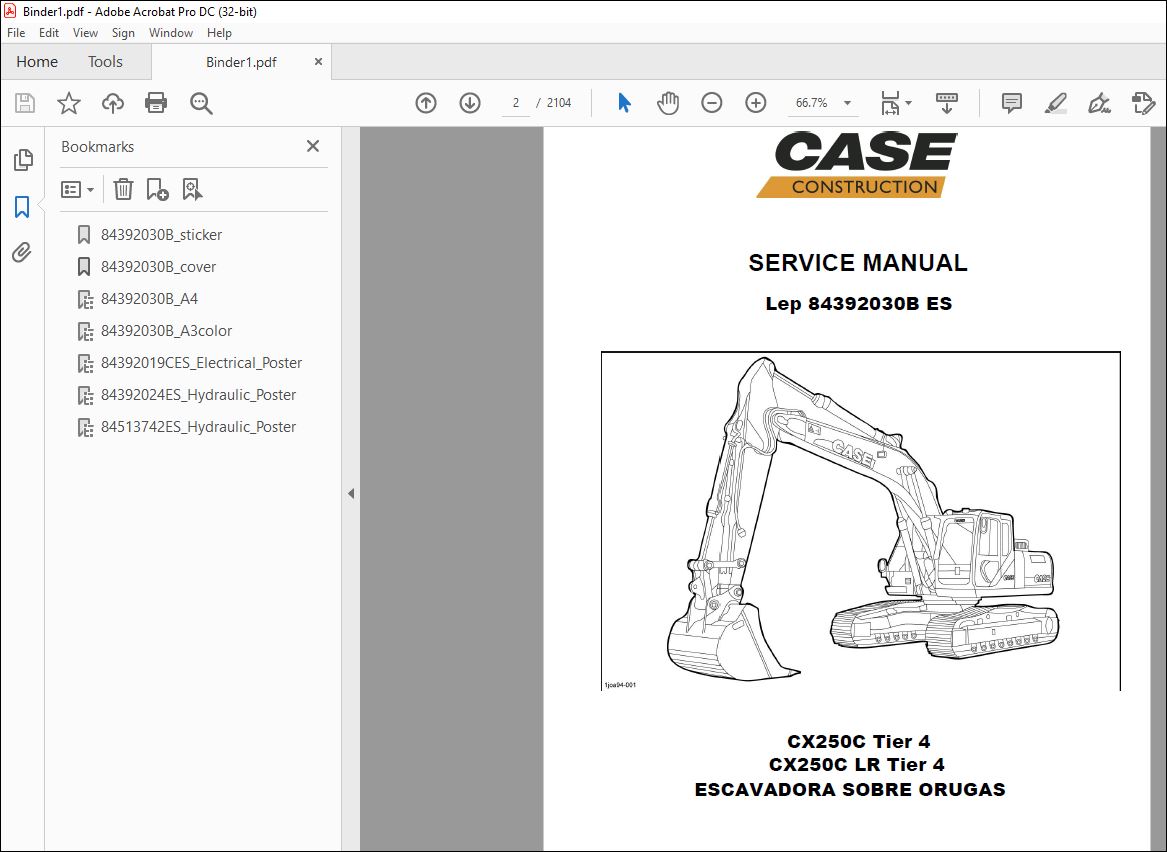Click the Save file icon
Viewport: 1167px width, 852px height.
(25, 103)
